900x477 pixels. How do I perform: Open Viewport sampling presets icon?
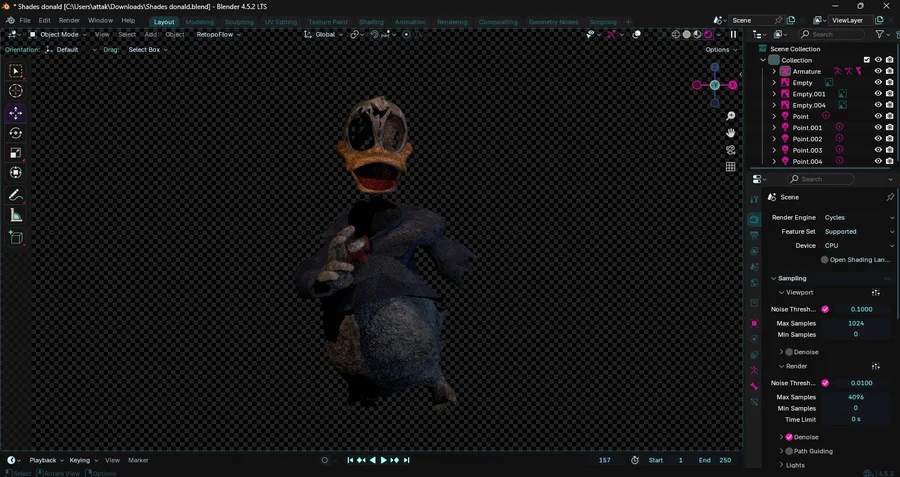[875, 292]
